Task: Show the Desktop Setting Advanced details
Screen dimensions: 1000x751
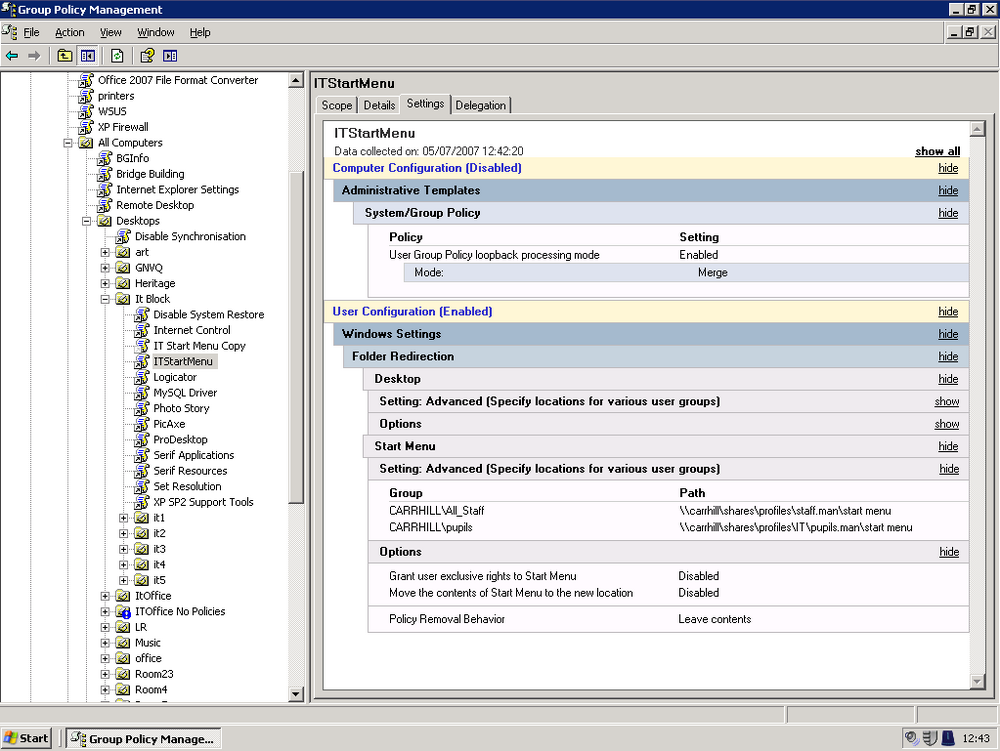Action: point(946,402)
